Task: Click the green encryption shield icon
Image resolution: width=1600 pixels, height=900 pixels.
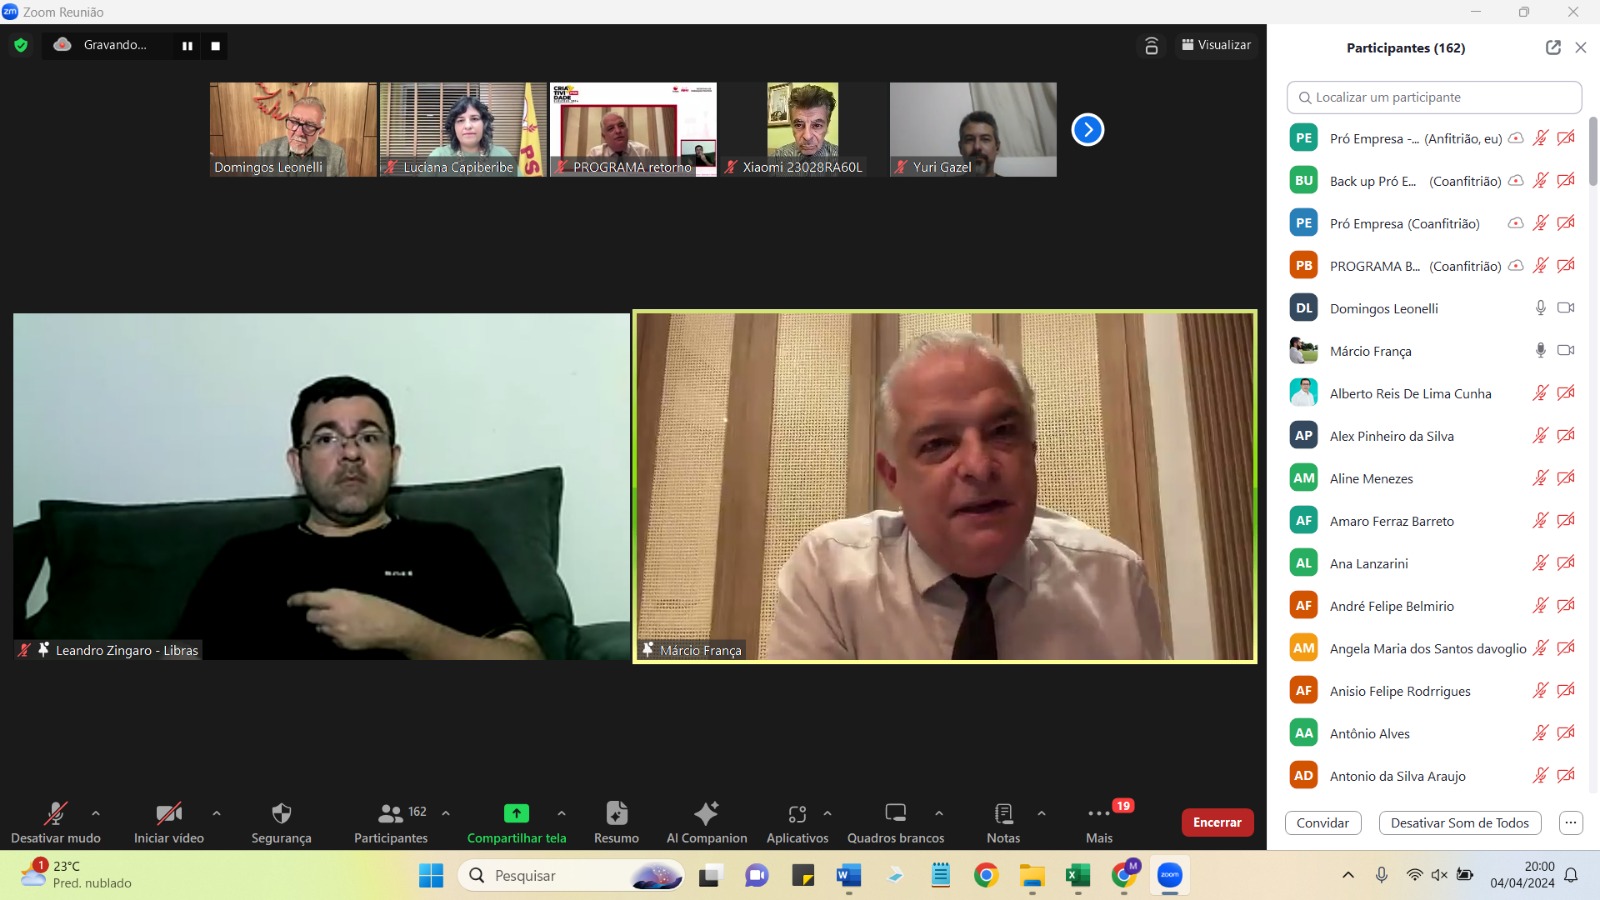Action: tap(21, 45)
